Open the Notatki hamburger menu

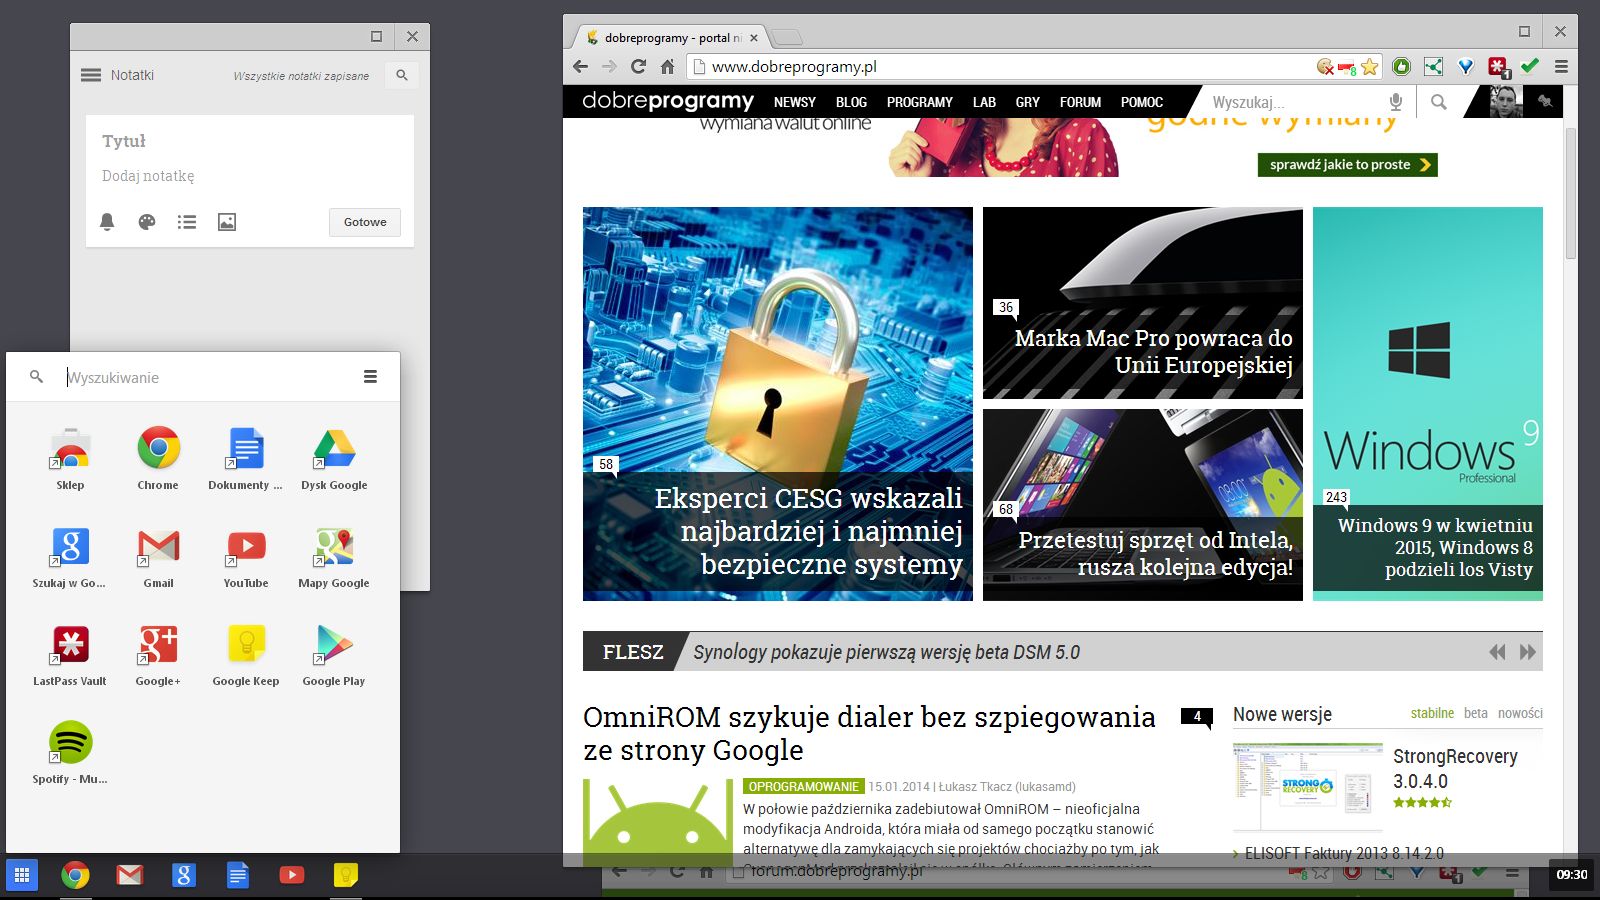(x=91, y=75)
